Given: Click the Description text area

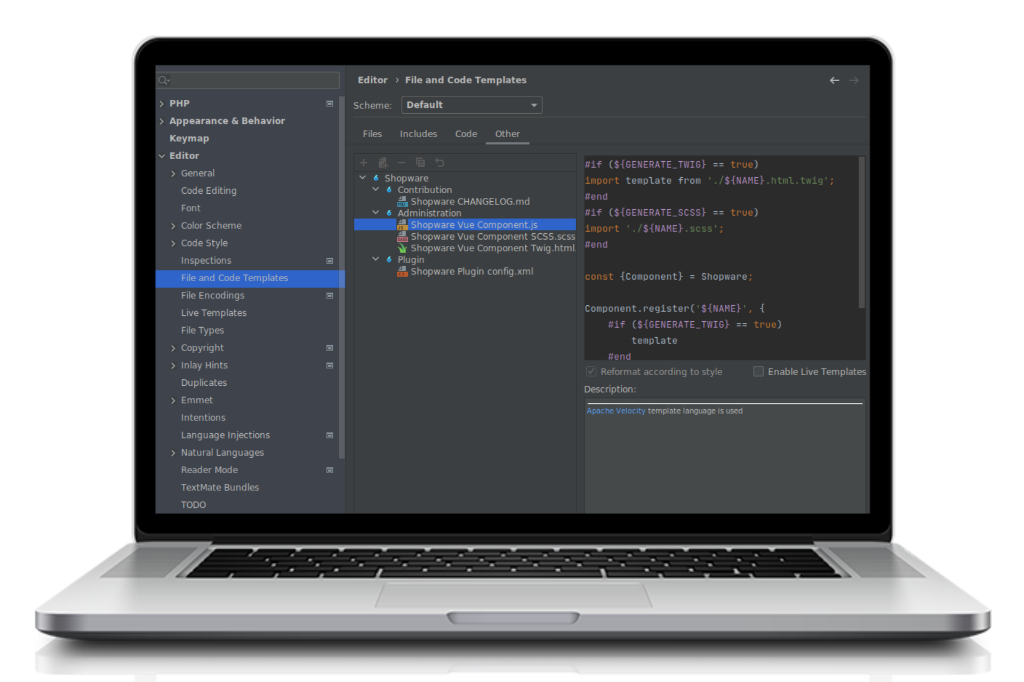Looking at the screenshot, I should pos(725,457).
